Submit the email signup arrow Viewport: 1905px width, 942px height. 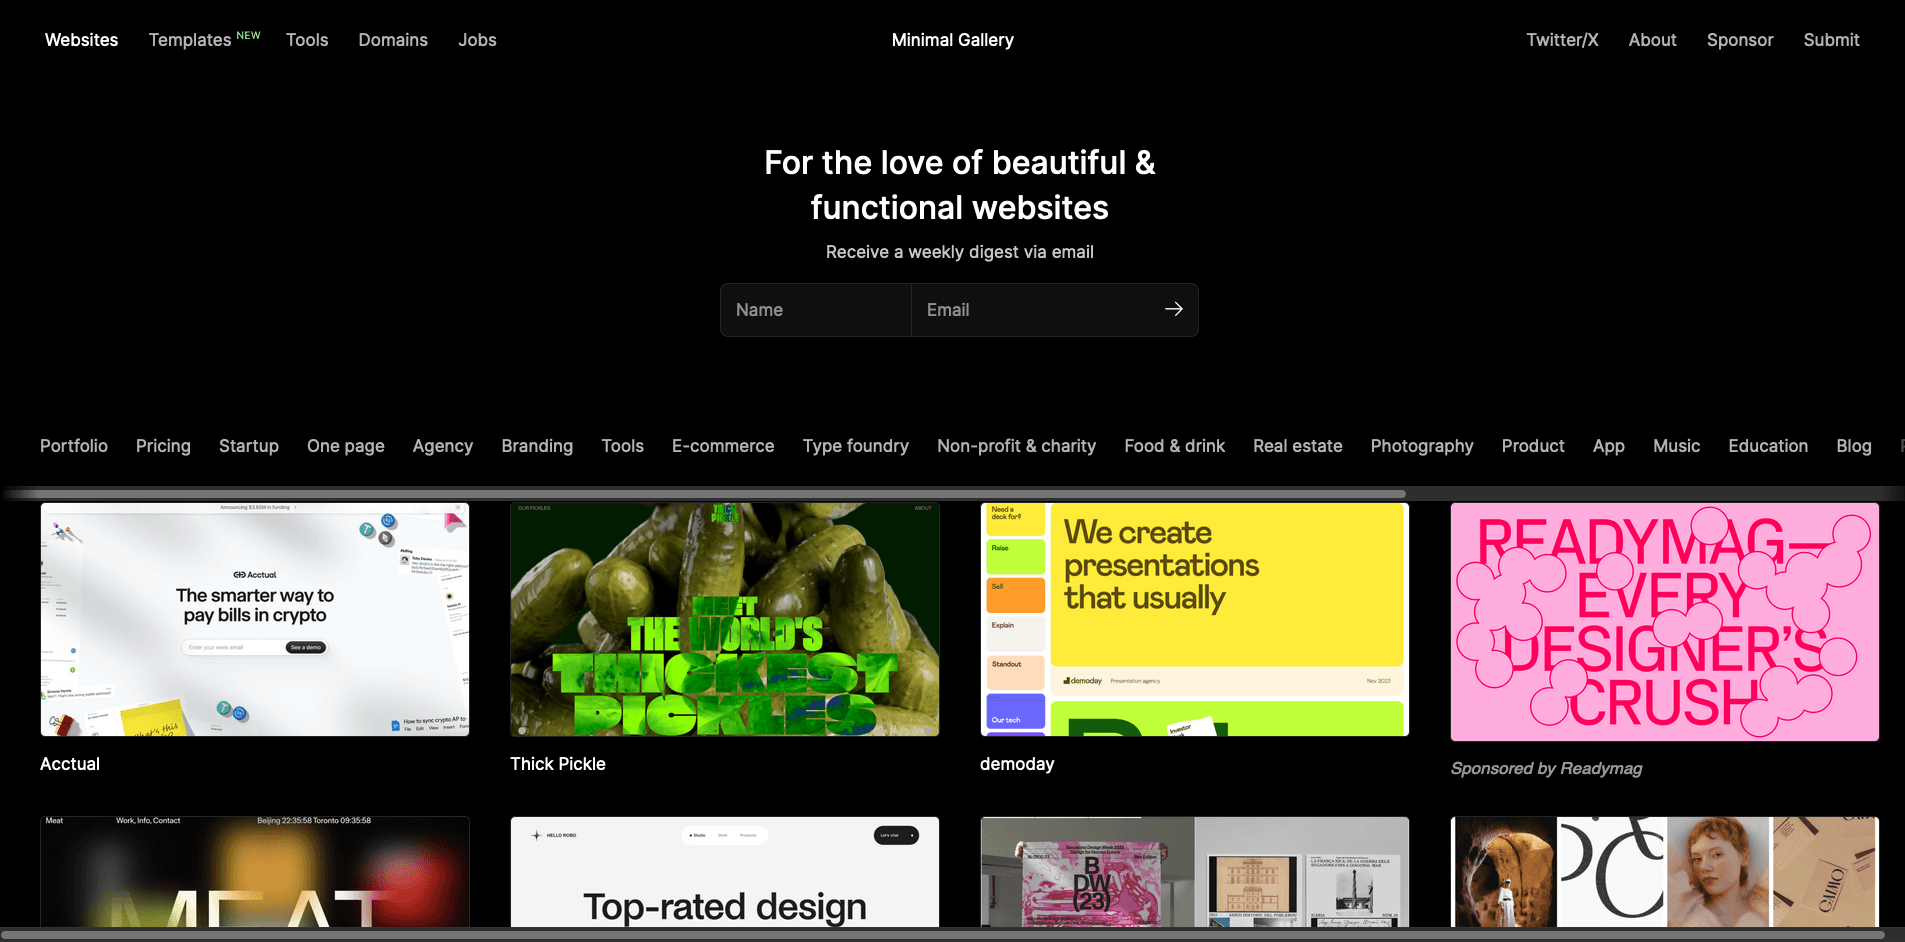click(x=1173, y=310)
